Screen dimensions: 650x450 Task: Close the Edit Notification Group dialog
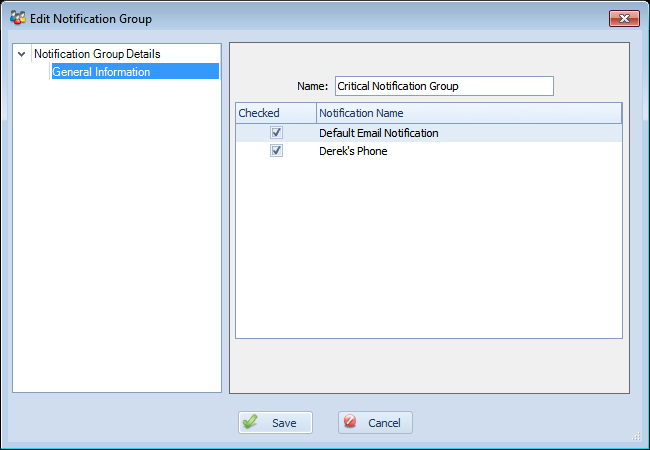click(x=624, y=19)
